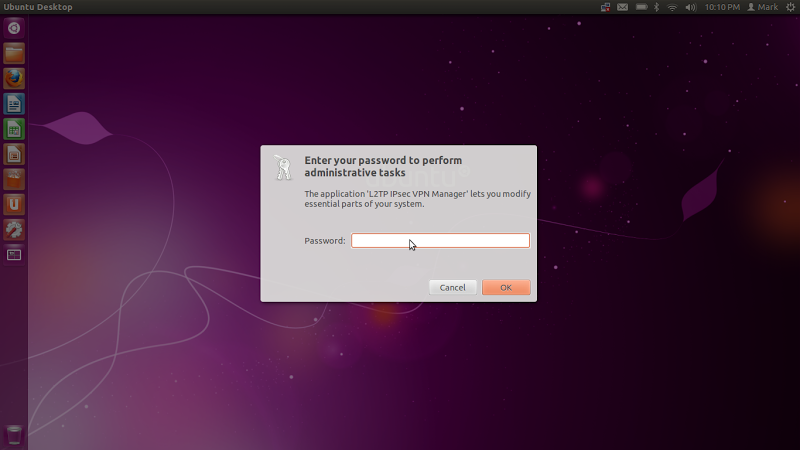The width and height of the screenshot is (800, 450).
Task: Open Ubuntu Software Center launcher icon
Action: pyautogui.click(x=14, y=179)
